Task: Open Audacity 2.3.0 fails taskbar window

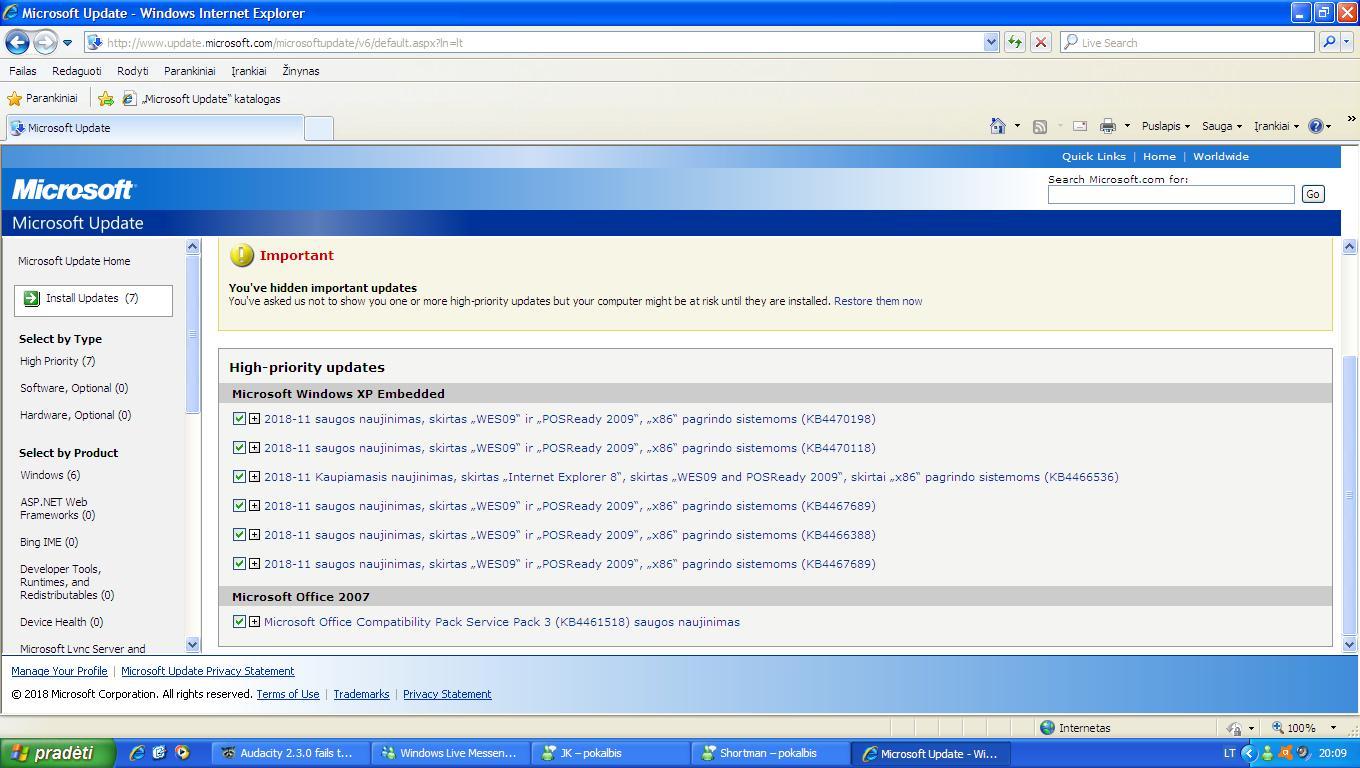Action: click(x=290, y=753)
